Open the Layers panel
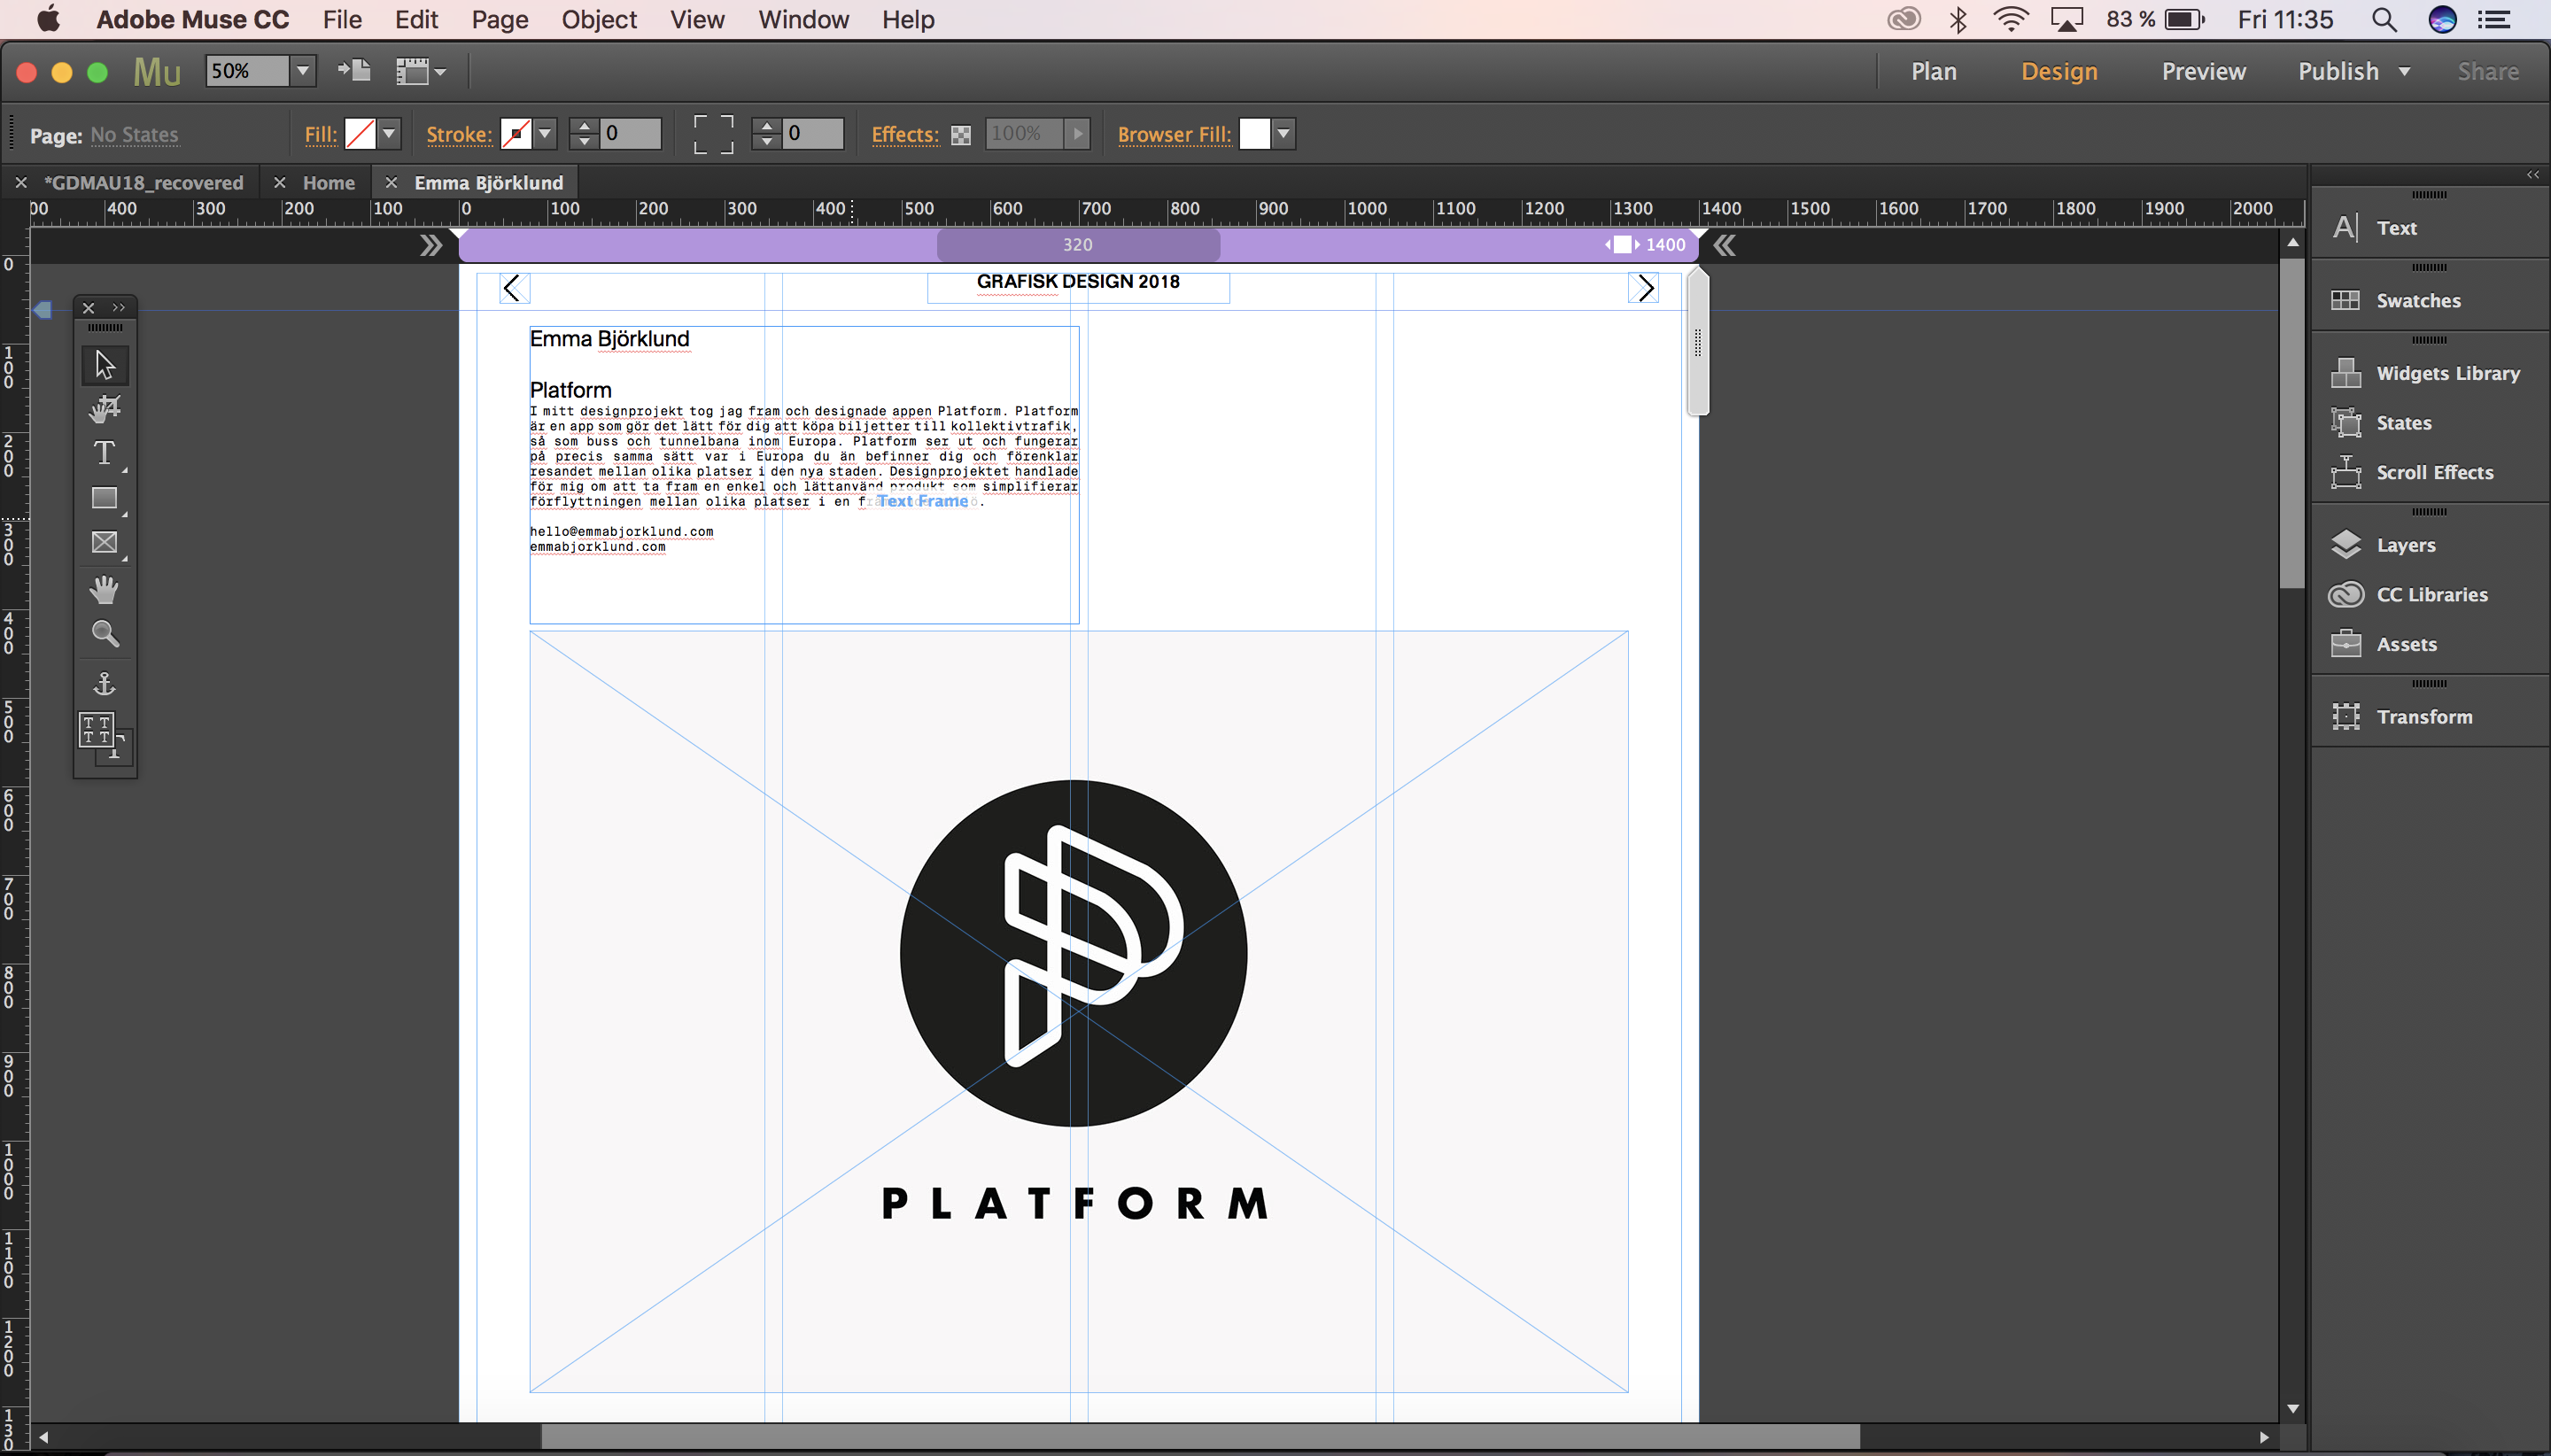 coord(2406,545)
